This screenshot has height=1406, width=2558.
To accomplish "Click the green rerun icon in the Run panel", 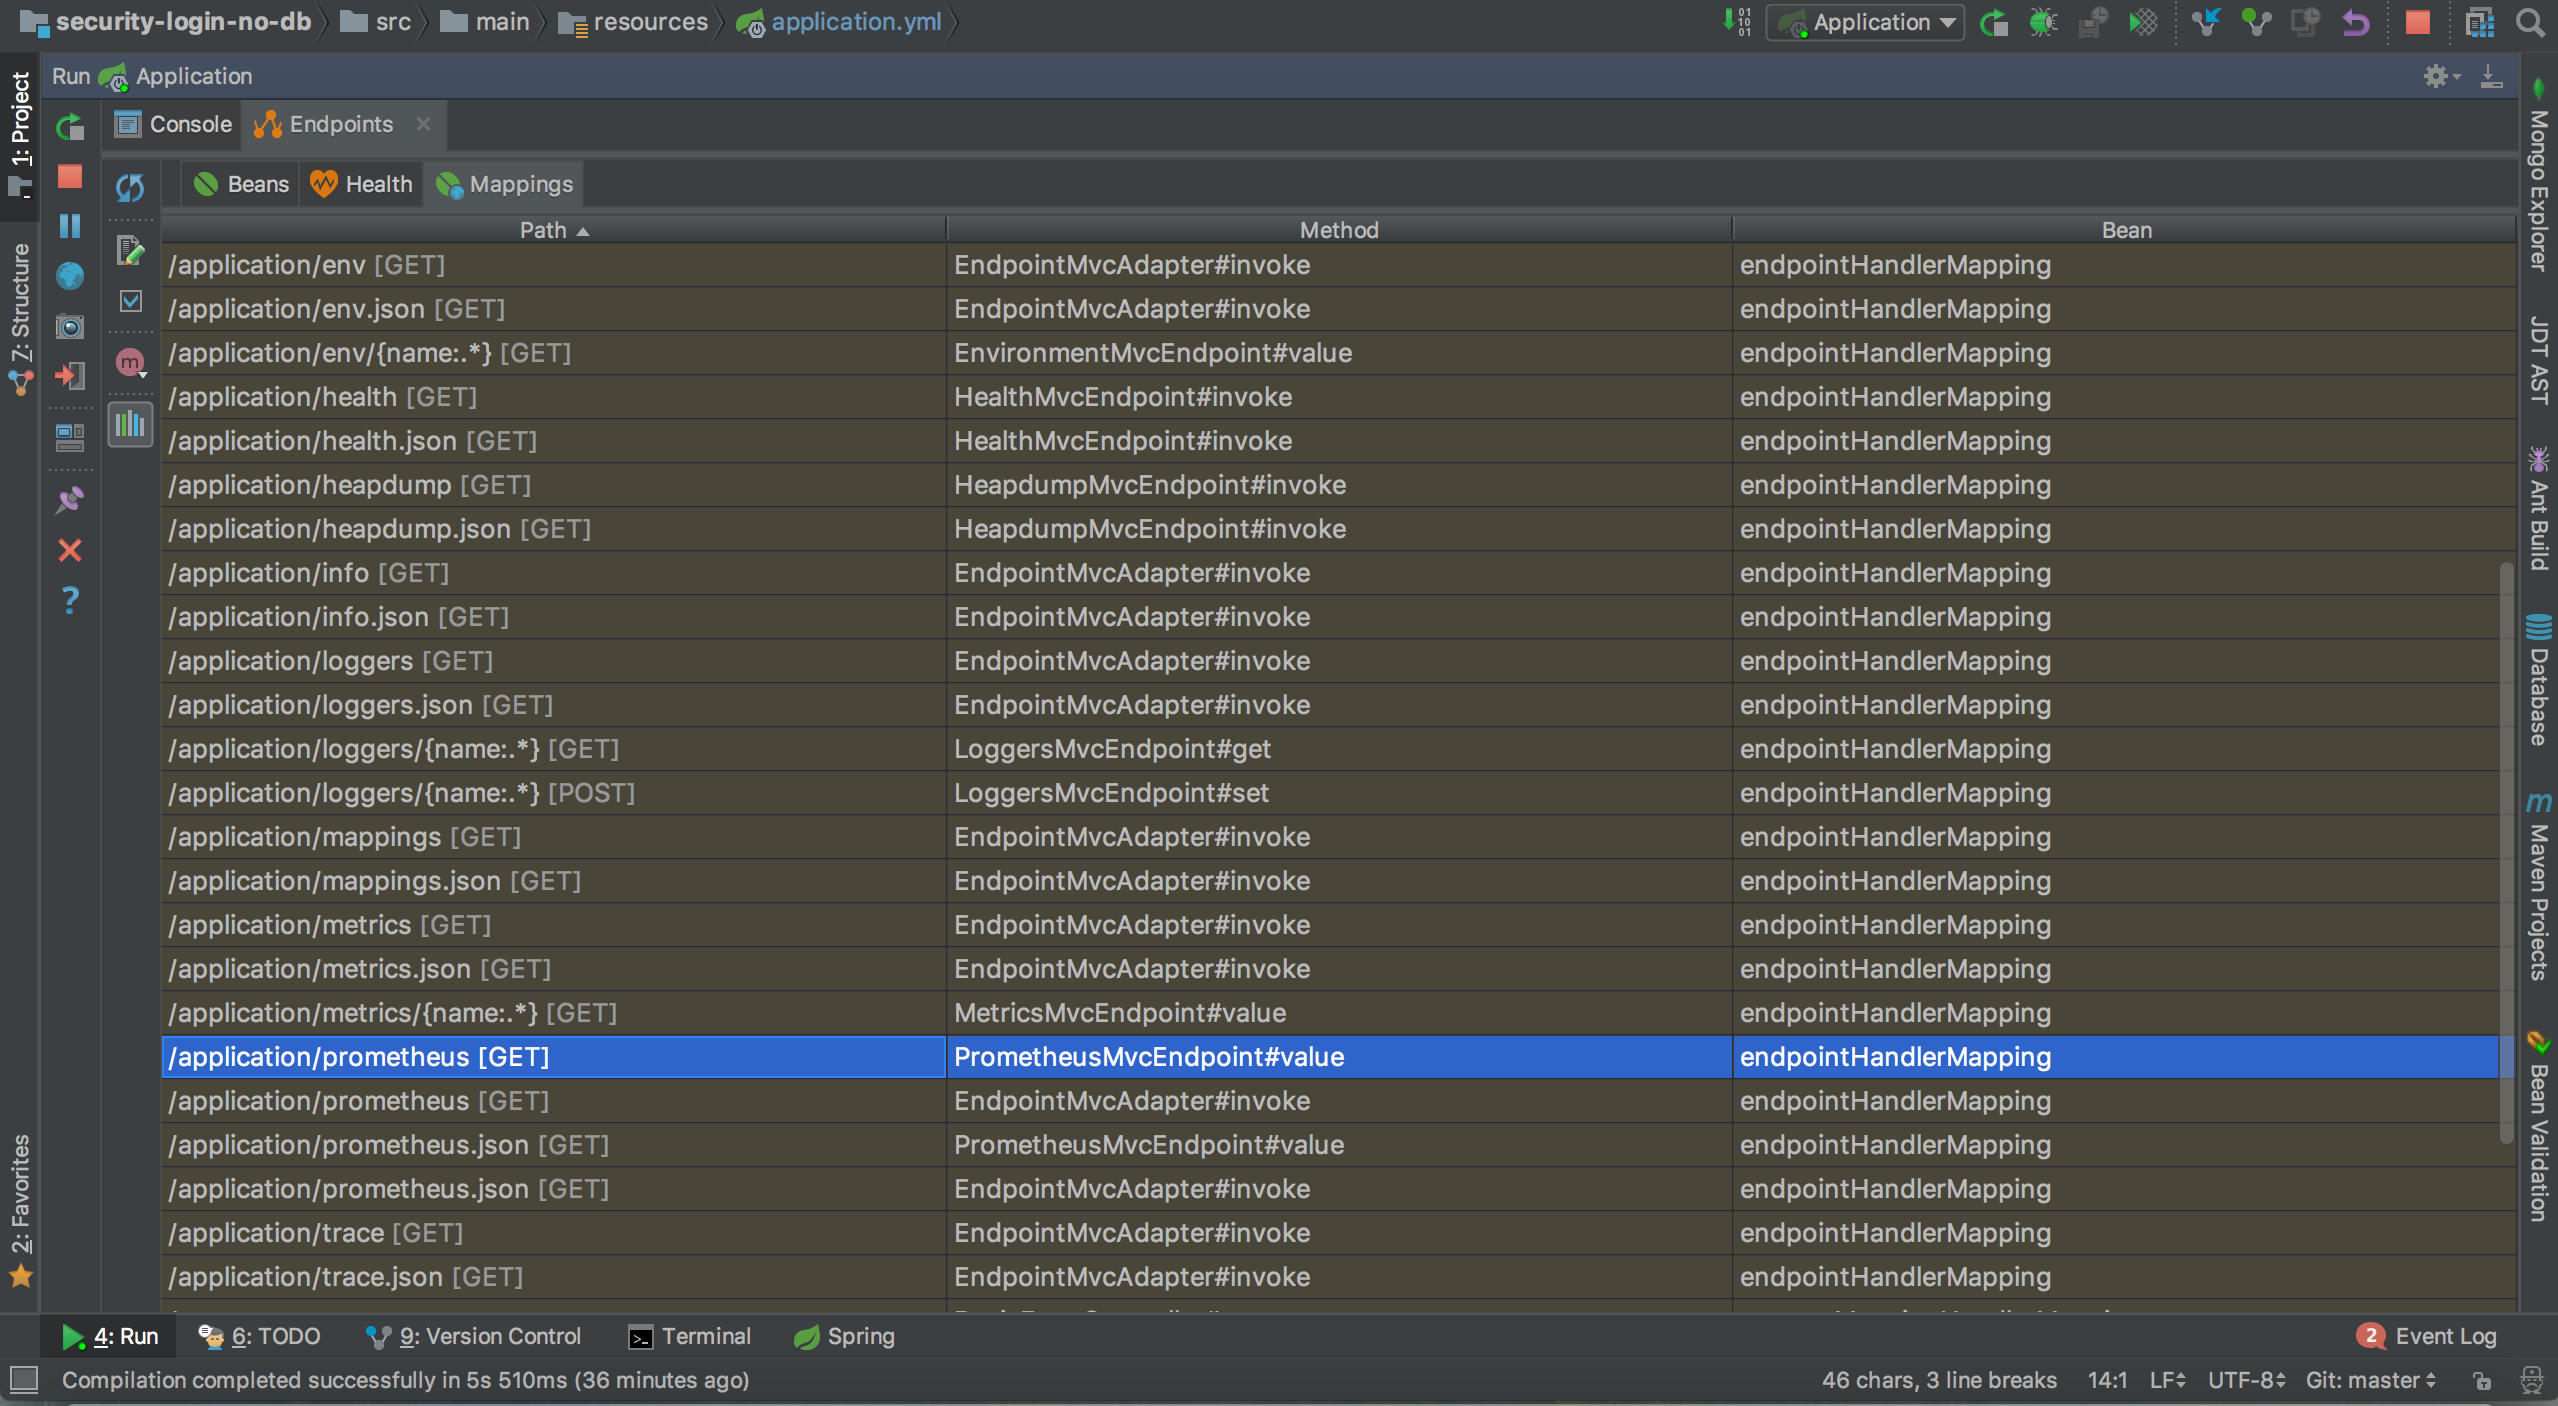I will pyautogui.click(x=70, y=127).
